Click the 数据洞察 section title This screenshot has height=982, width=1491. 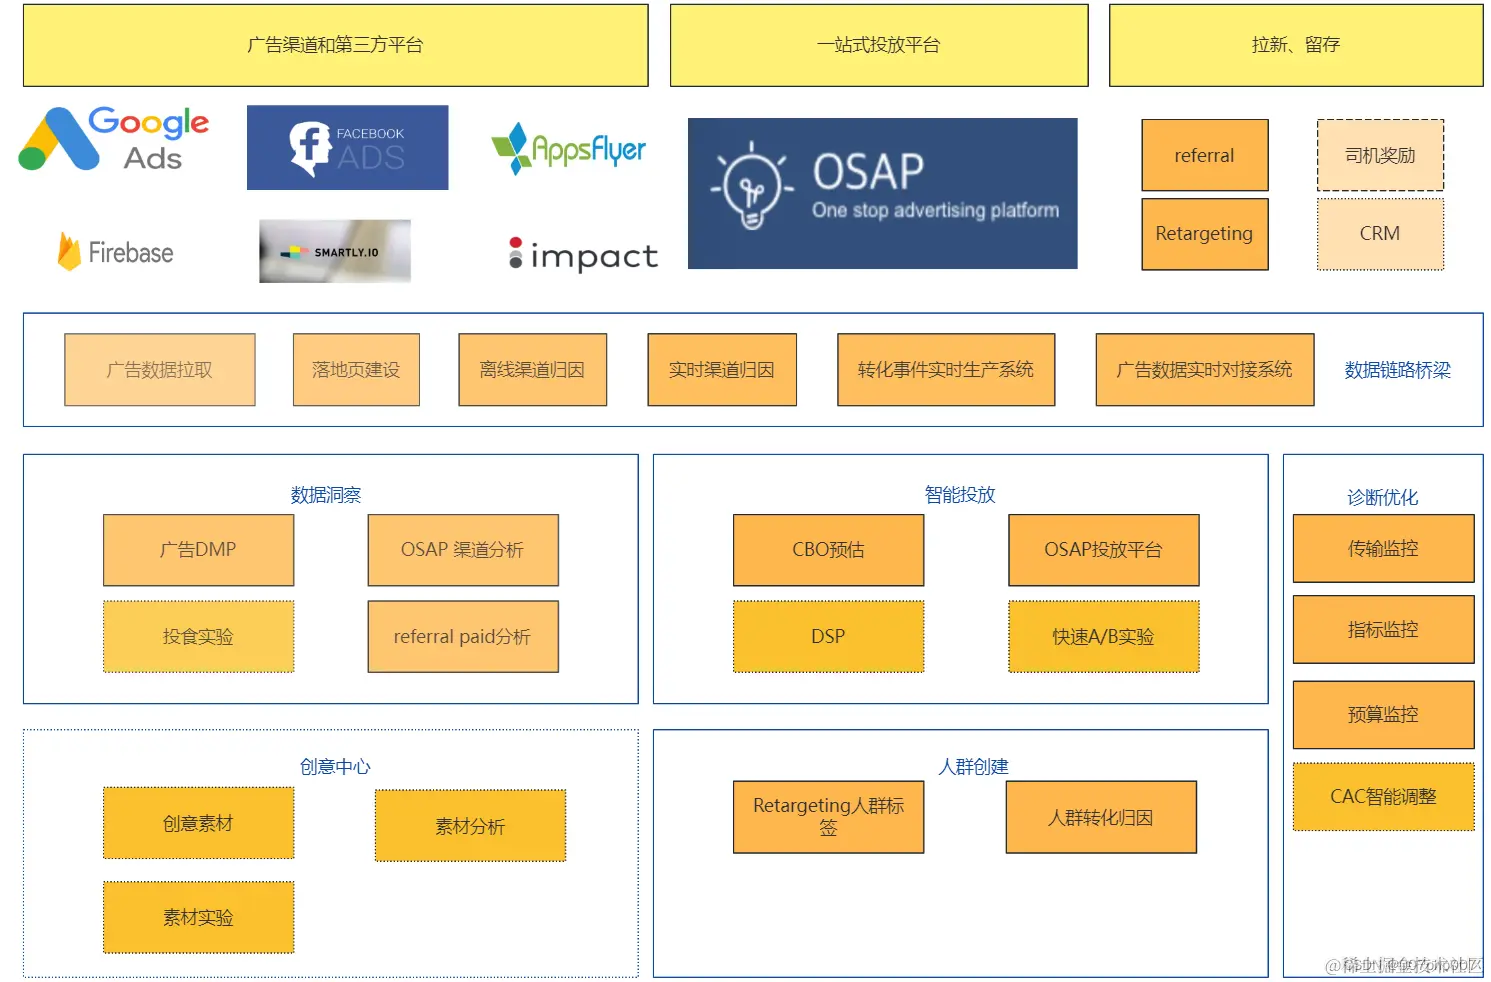[x=326, y=495]
